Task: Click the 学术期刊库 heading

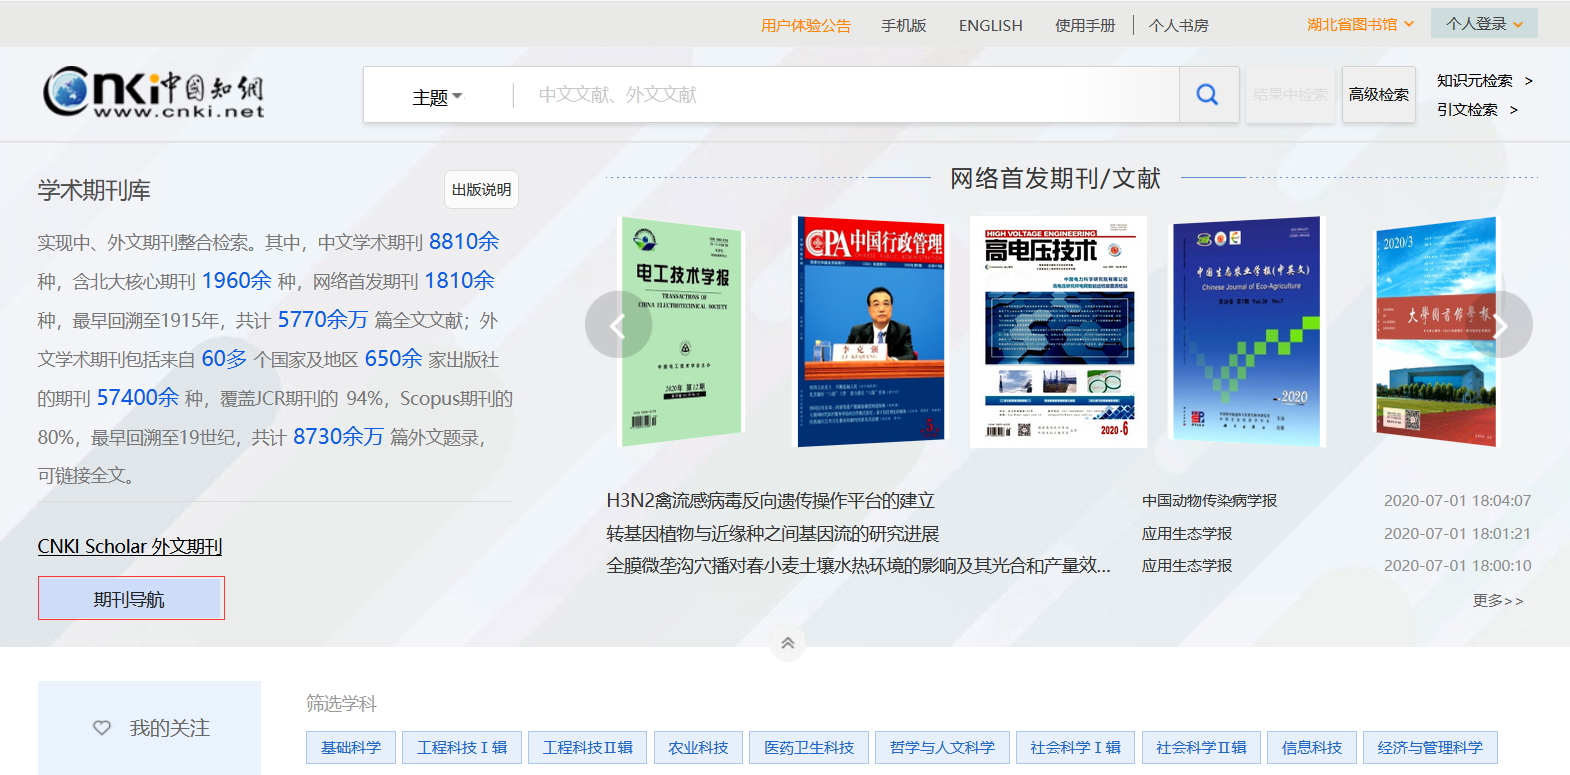Action: coord(94,190)
